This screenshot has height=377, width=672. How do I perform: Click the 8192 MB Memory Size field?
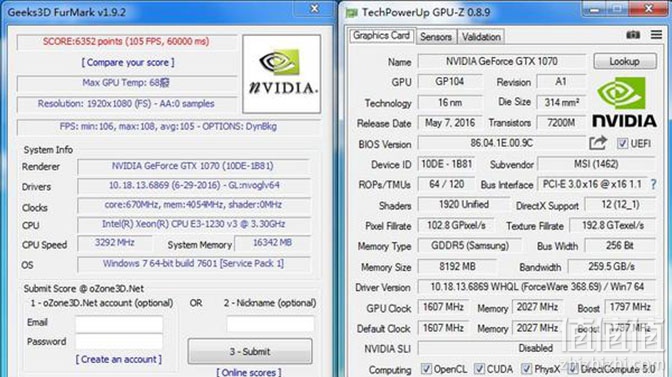[x=457, y=267]
